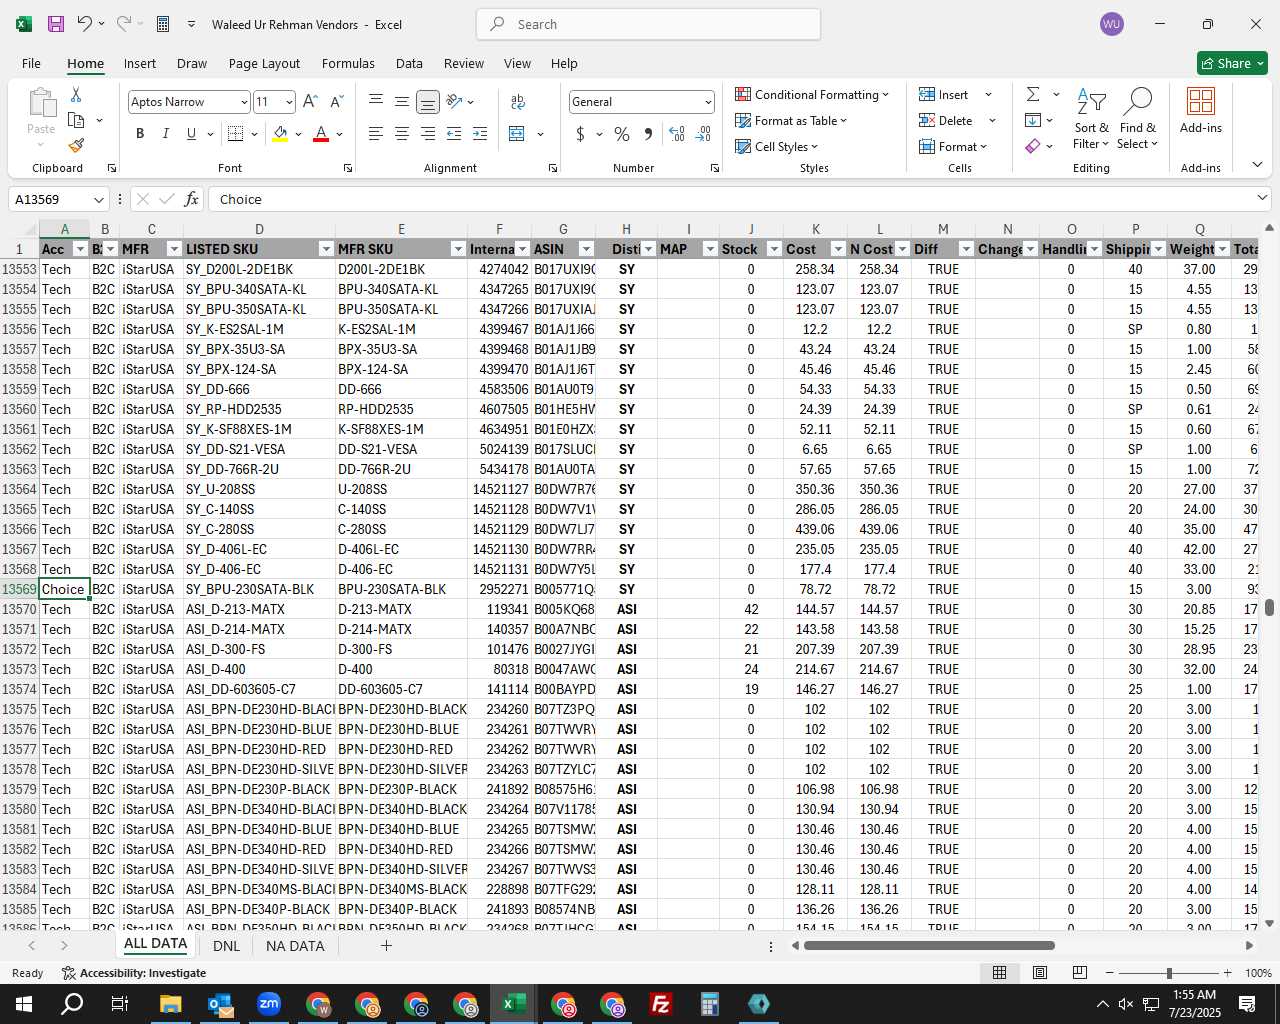
Task: Apply the red Font Color swatch
Action: [x=321, y=134]
